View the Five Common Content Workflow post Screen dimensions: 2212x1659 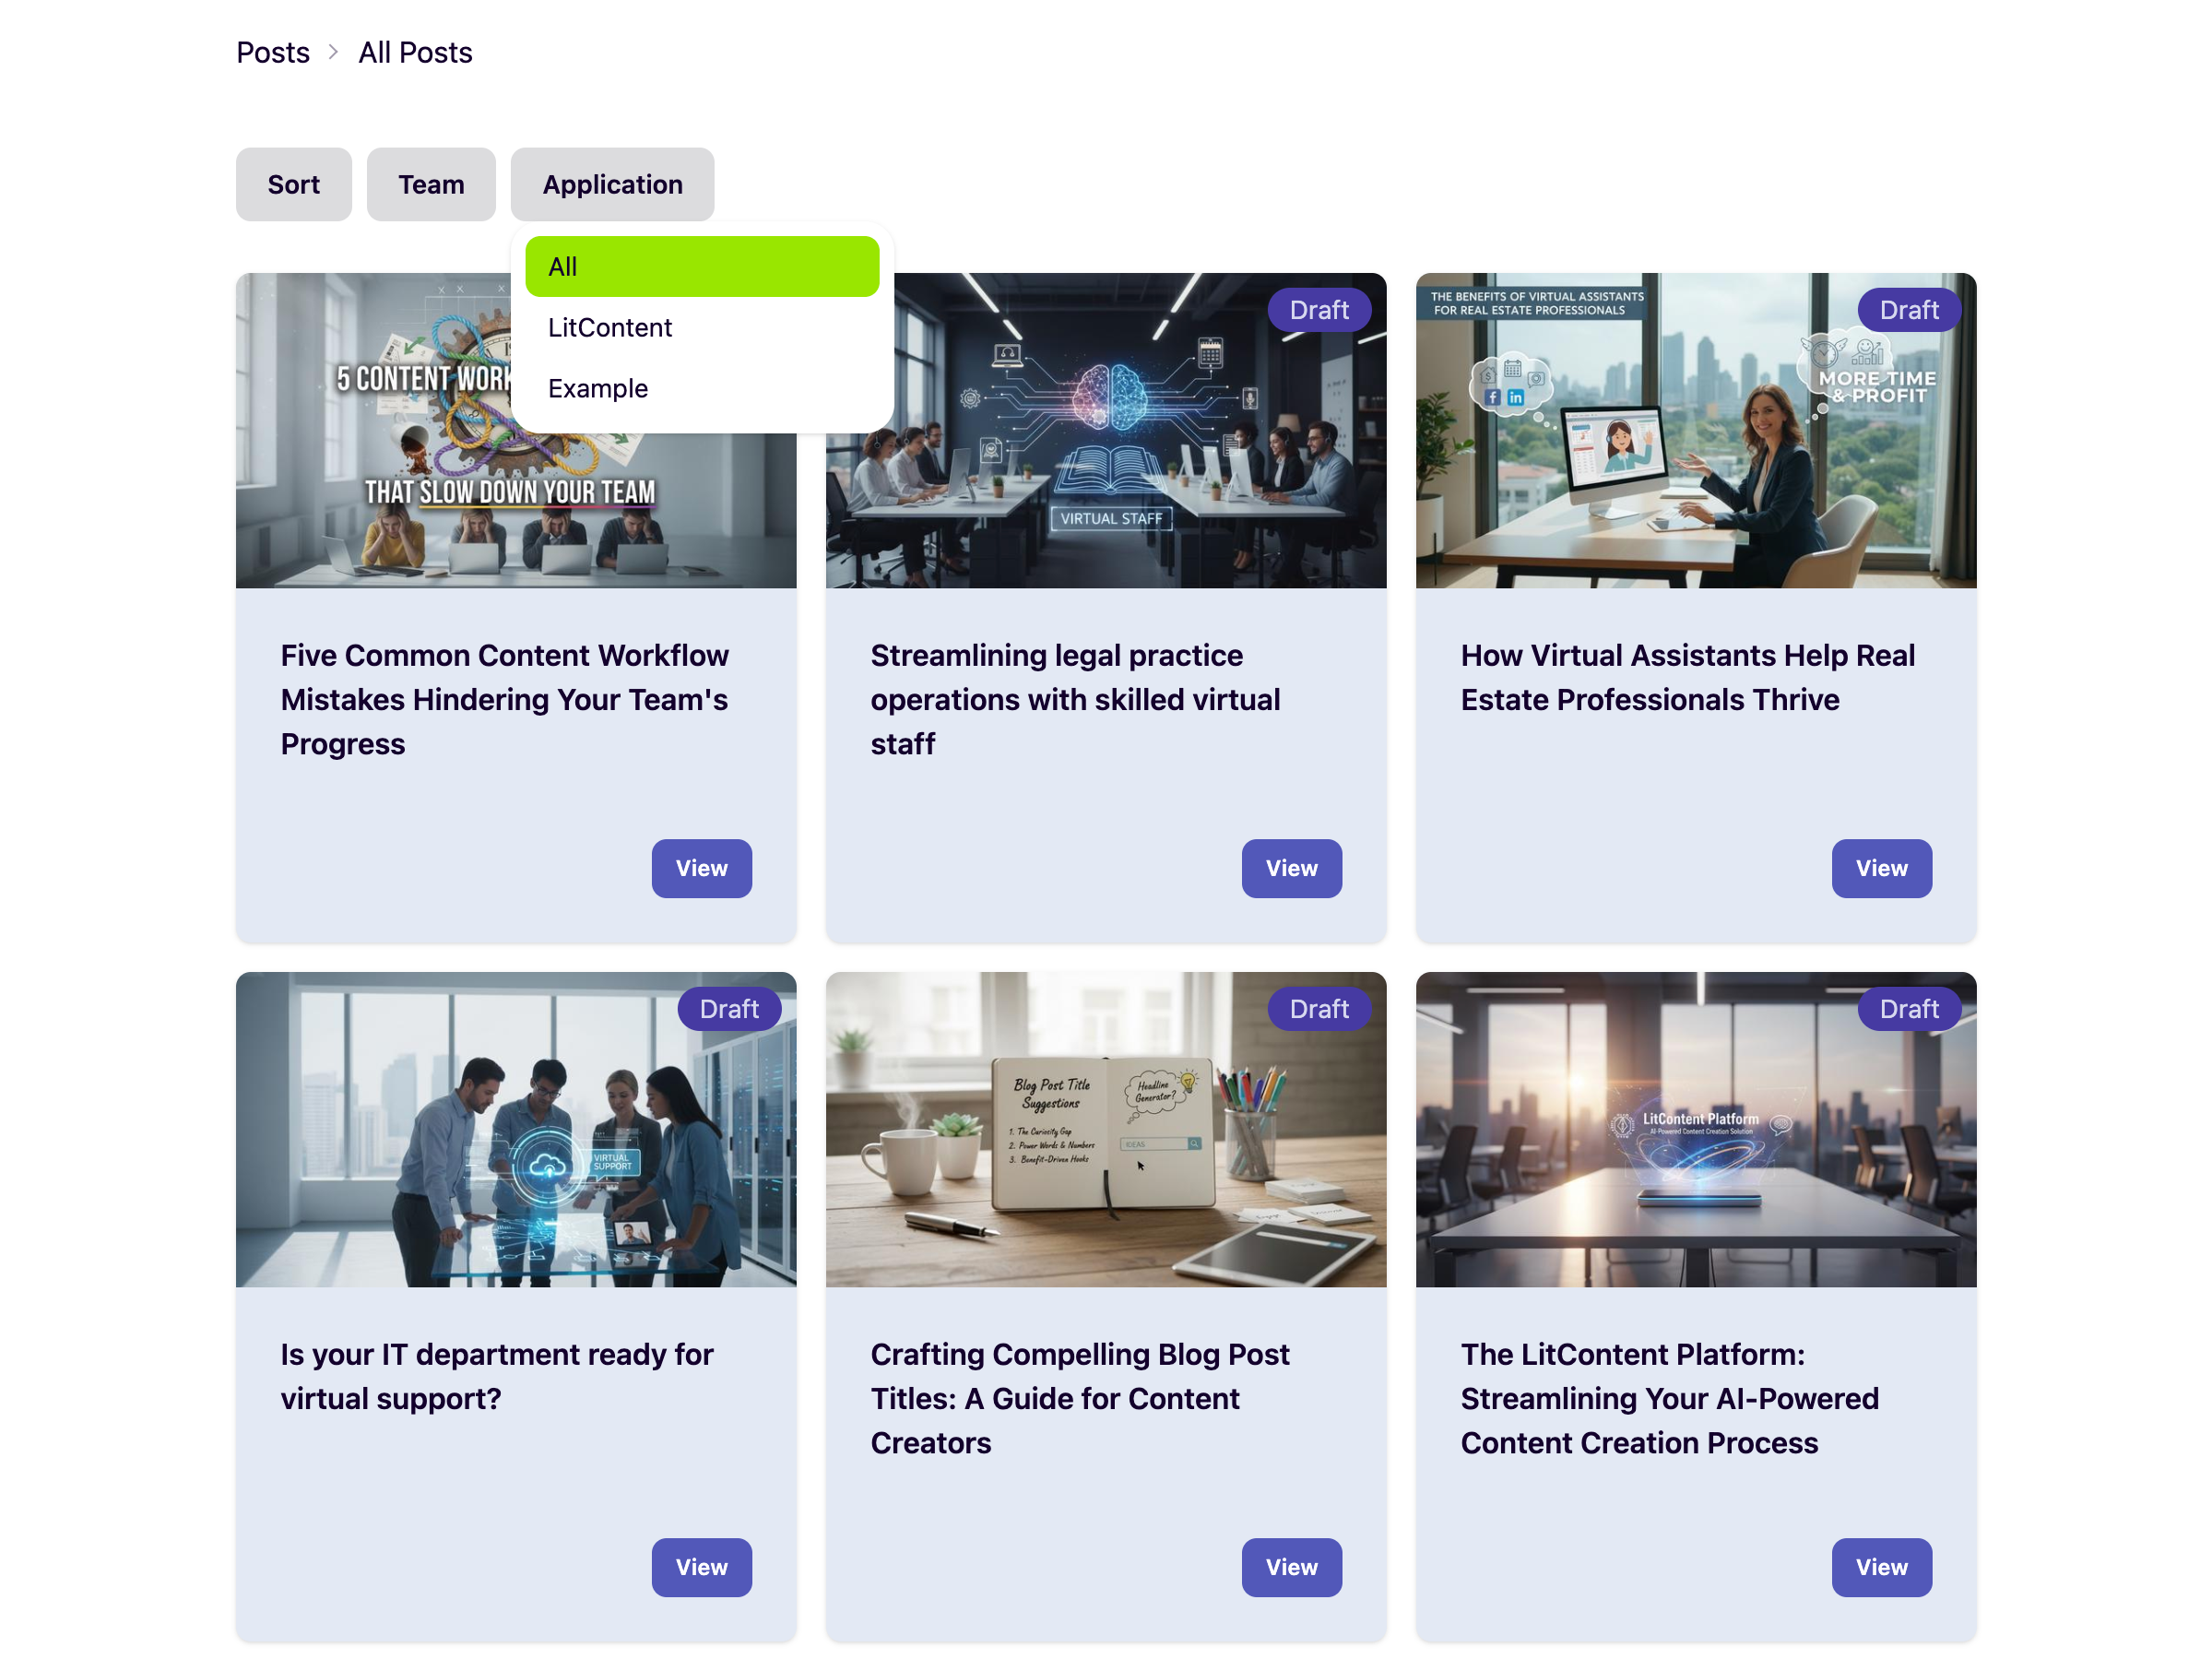(701, 868)
